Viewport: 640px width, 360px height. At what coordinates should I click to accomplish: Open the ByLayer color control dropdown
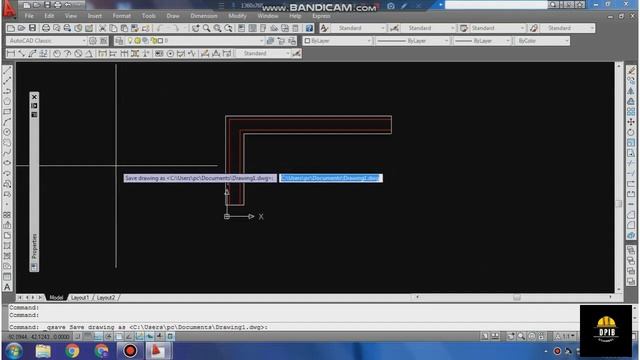pyautogui.click(x=369, y=41)
